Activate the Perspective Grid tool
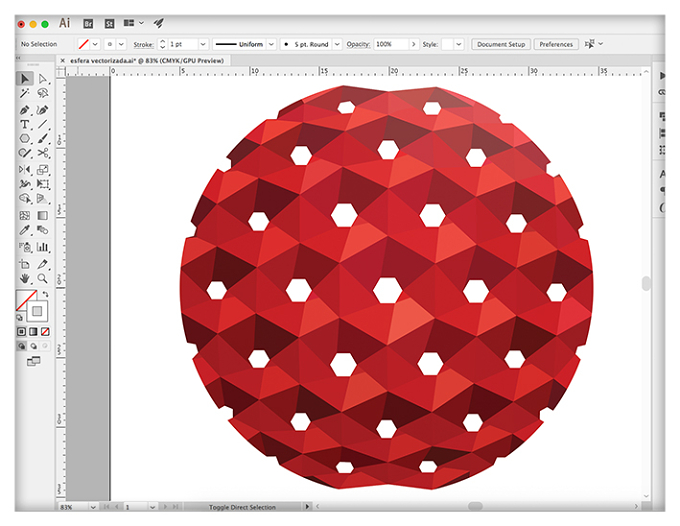The height and width of the screenshot is (526, 680). (42, 198)
